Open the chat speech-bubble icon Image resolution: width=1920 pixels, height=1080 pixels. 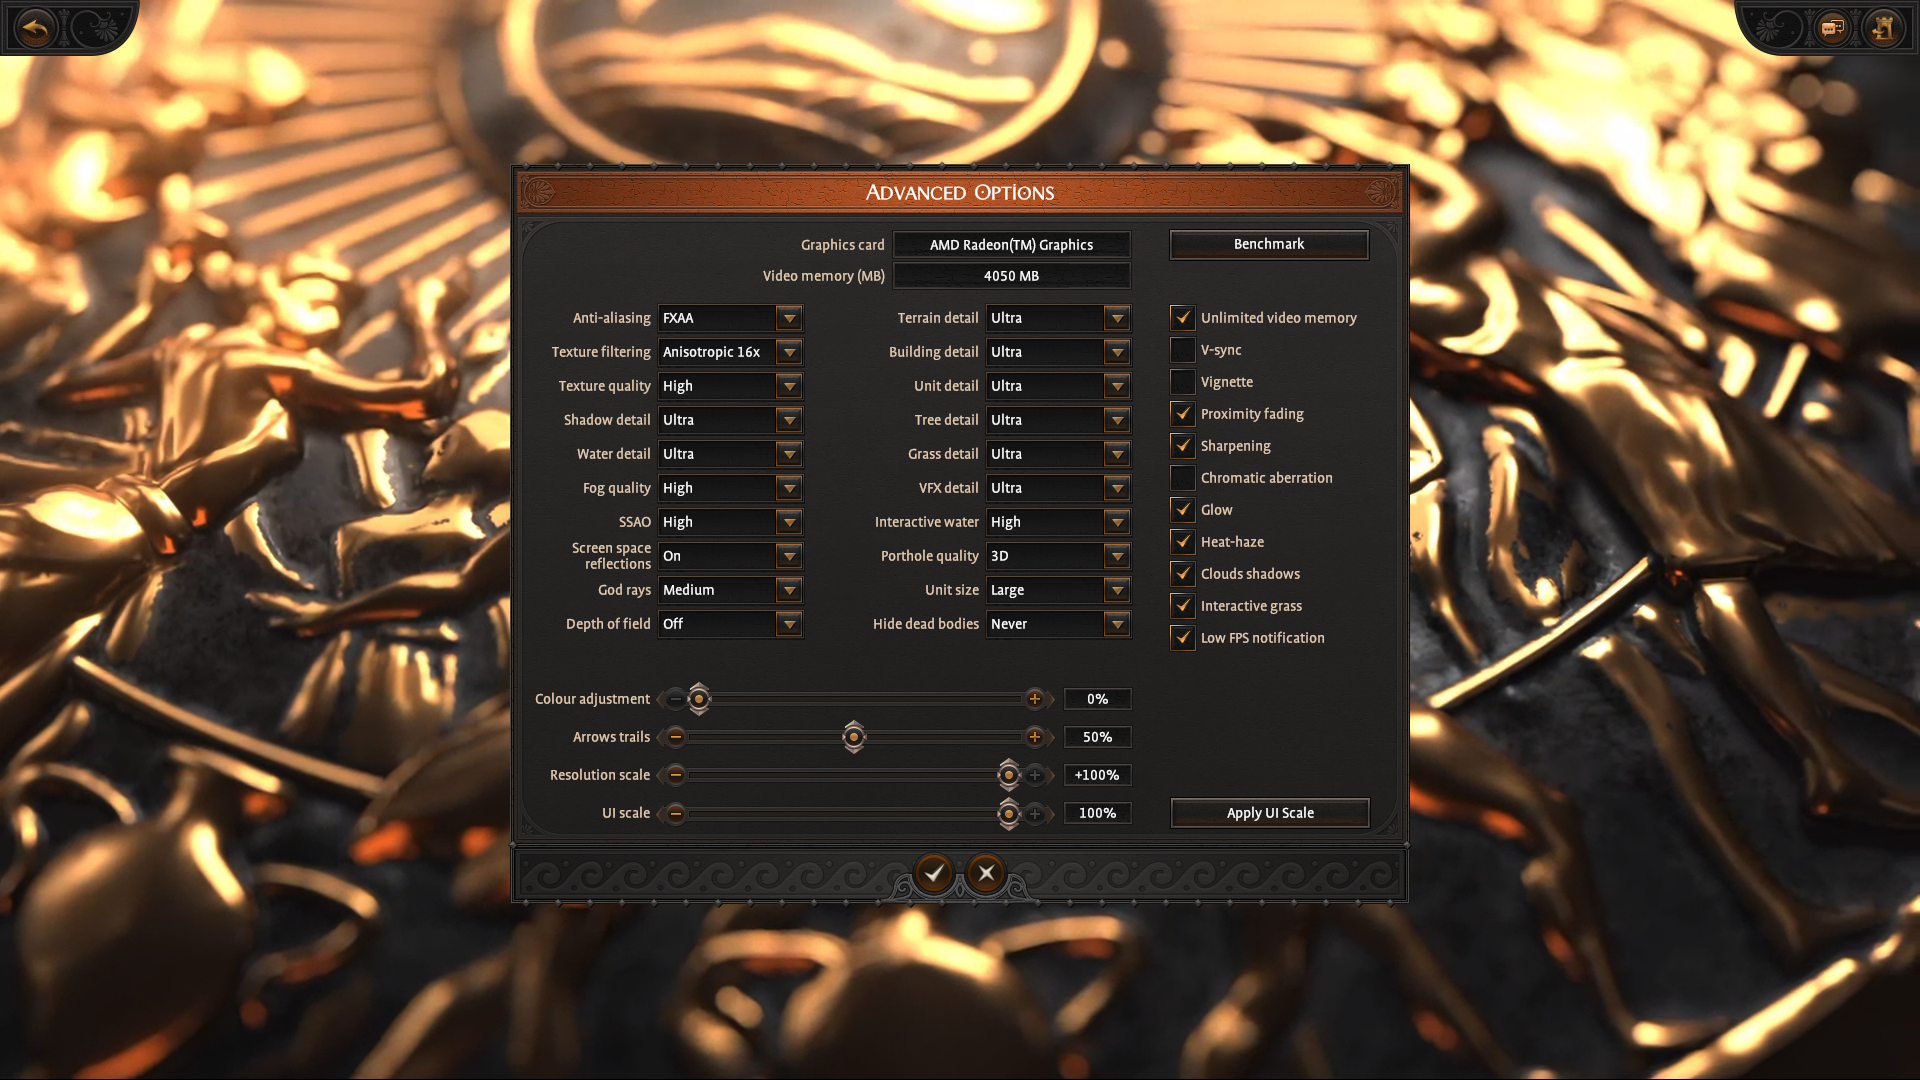(x=1832, y=29)
